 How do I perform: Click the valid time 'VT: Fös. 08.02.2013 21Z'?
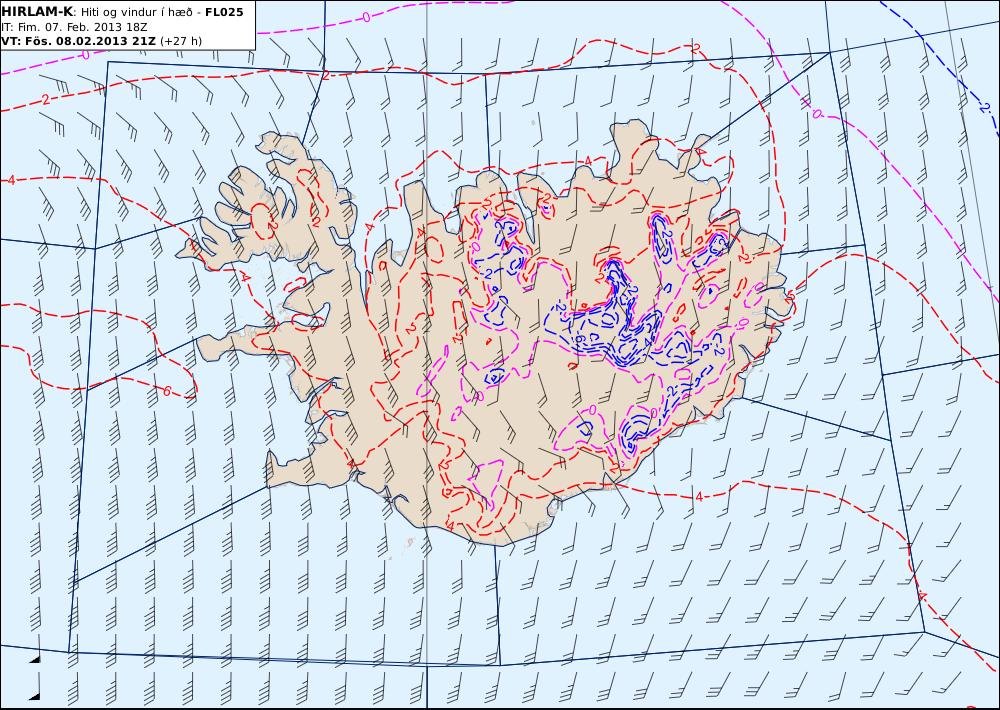[78, 41]
